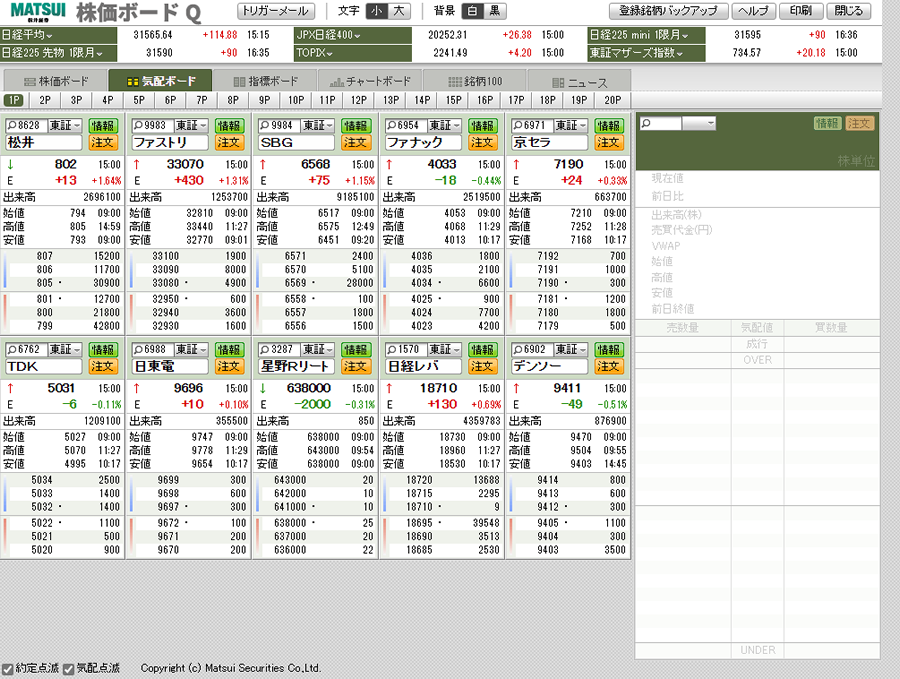The height and width of the screenshot is (679, 900).
Task: Toggle the 約定点滅 checkbox
Action: point(7,669)
